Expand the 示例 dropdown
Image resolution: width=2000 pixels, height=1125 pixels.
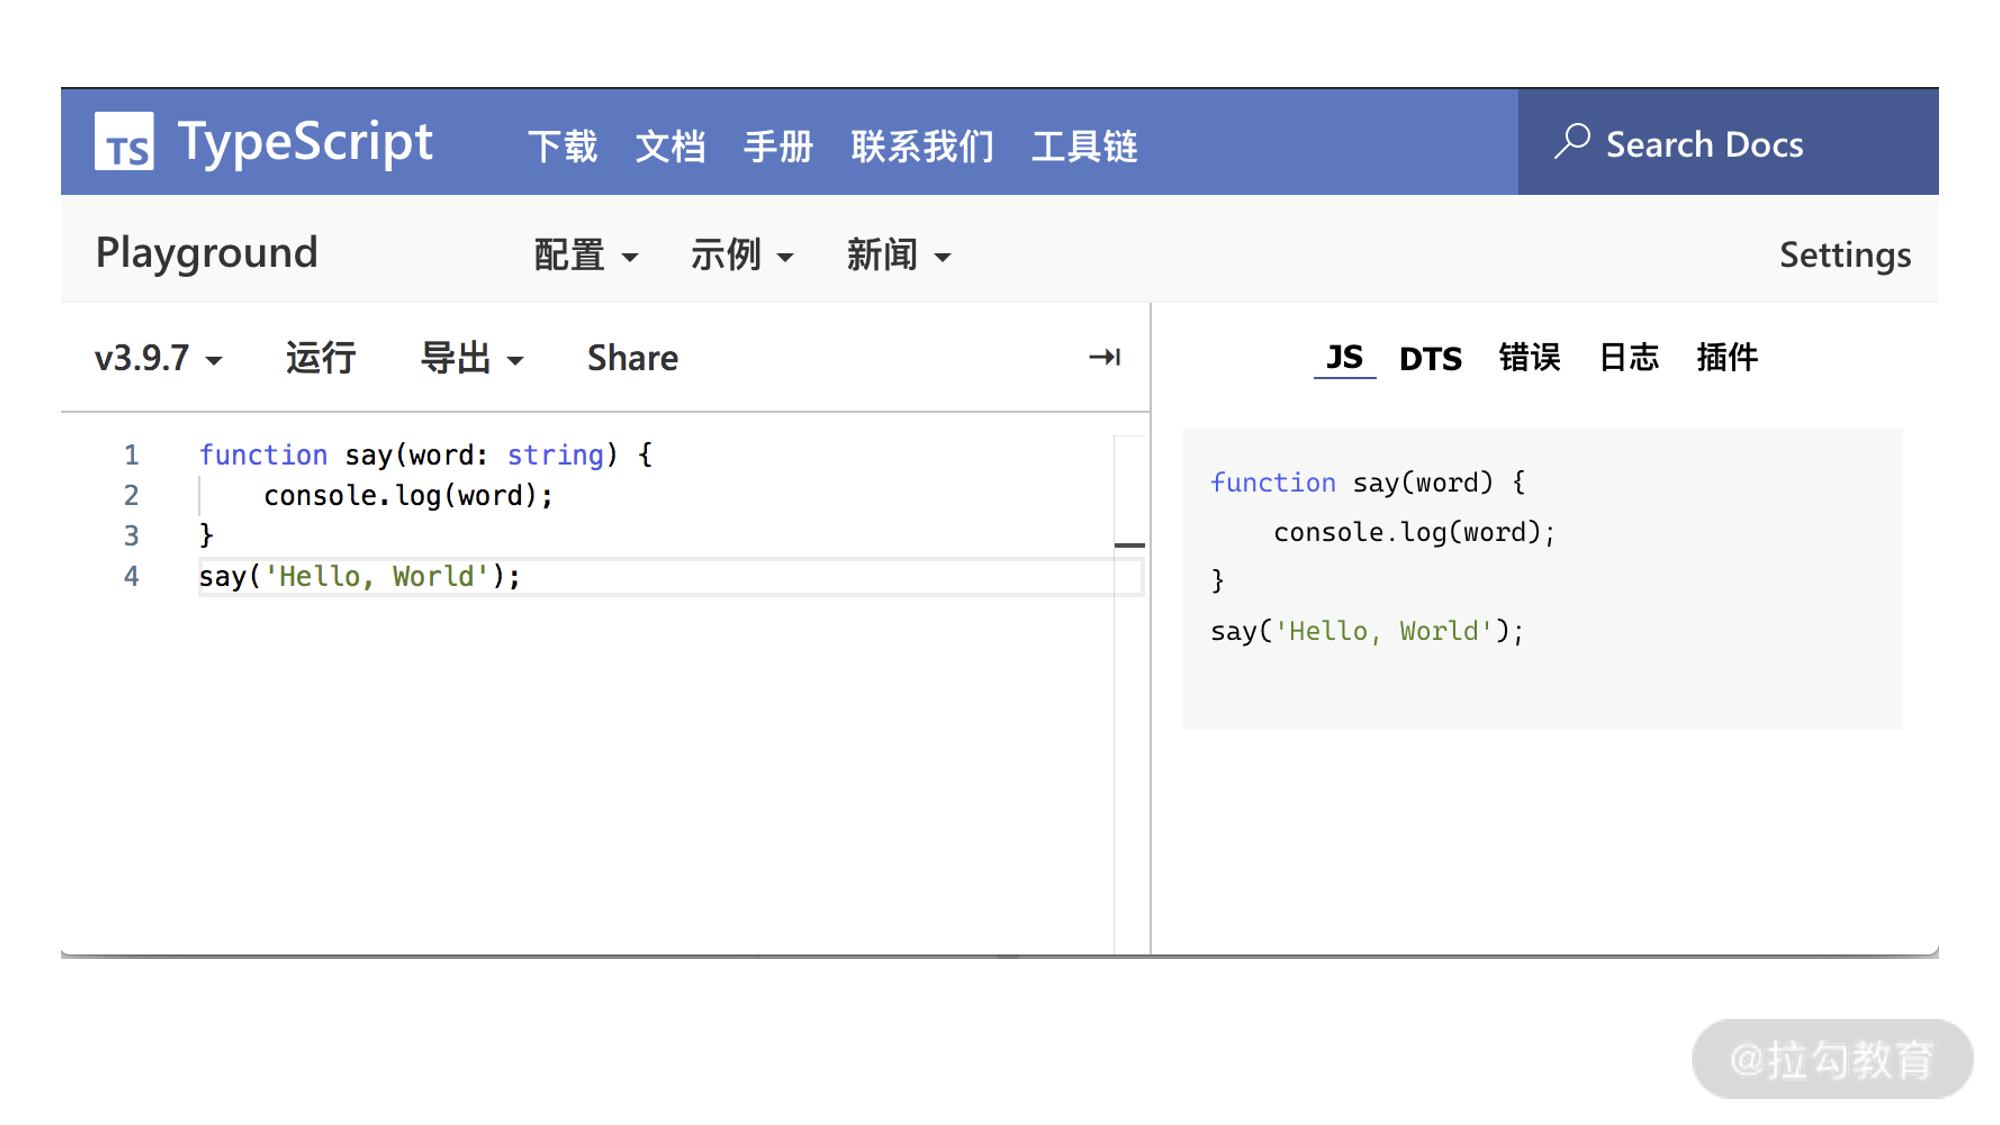(742, 255)
